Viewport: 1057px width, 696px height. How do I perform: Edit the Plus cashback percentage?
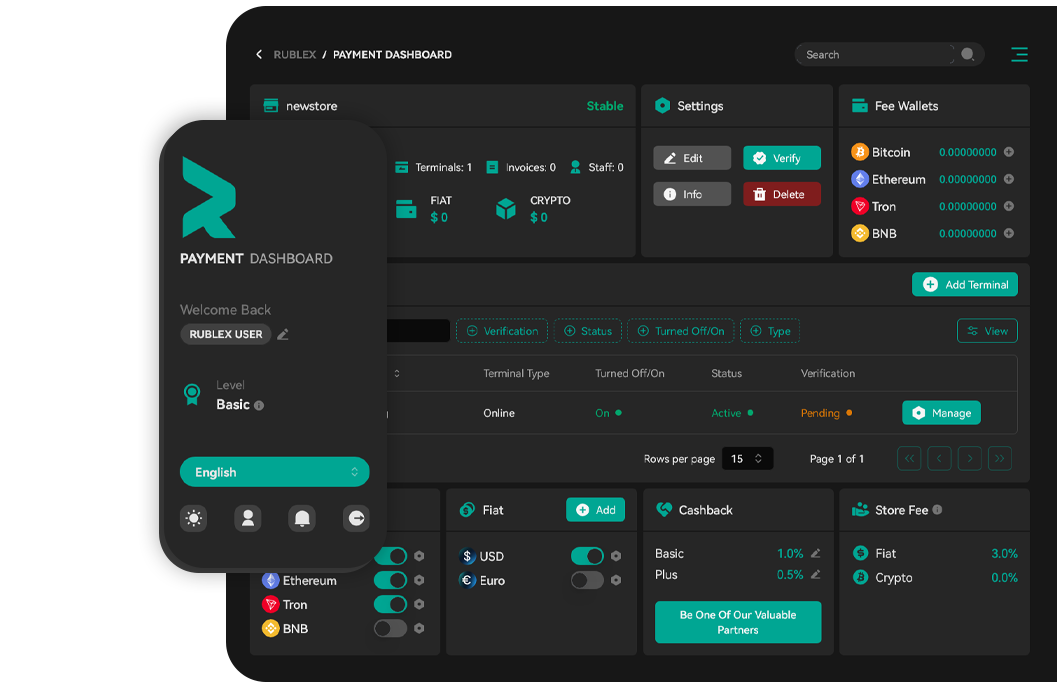pyautogui.click(x=816, y=575)
